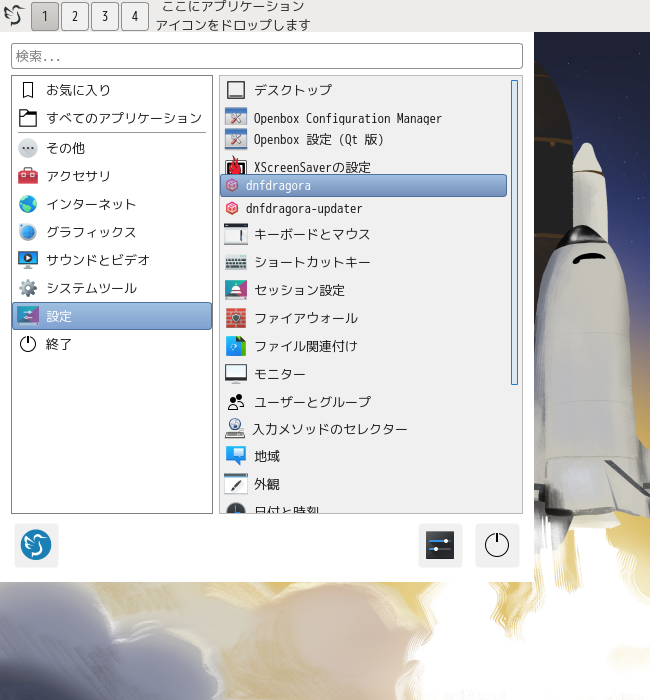Viewport: 650px width, 700px height.
Task: Select the アクセサリ category
Action: tap(112, 176)
